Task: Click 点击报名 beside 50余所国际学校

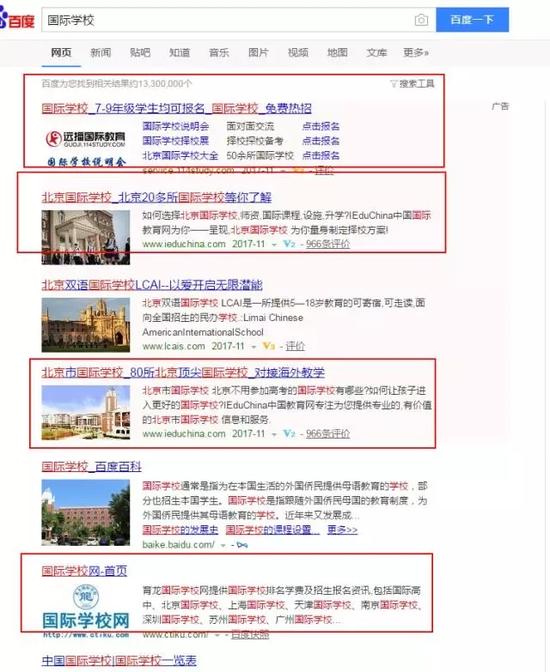Action: tap(321, 156)
